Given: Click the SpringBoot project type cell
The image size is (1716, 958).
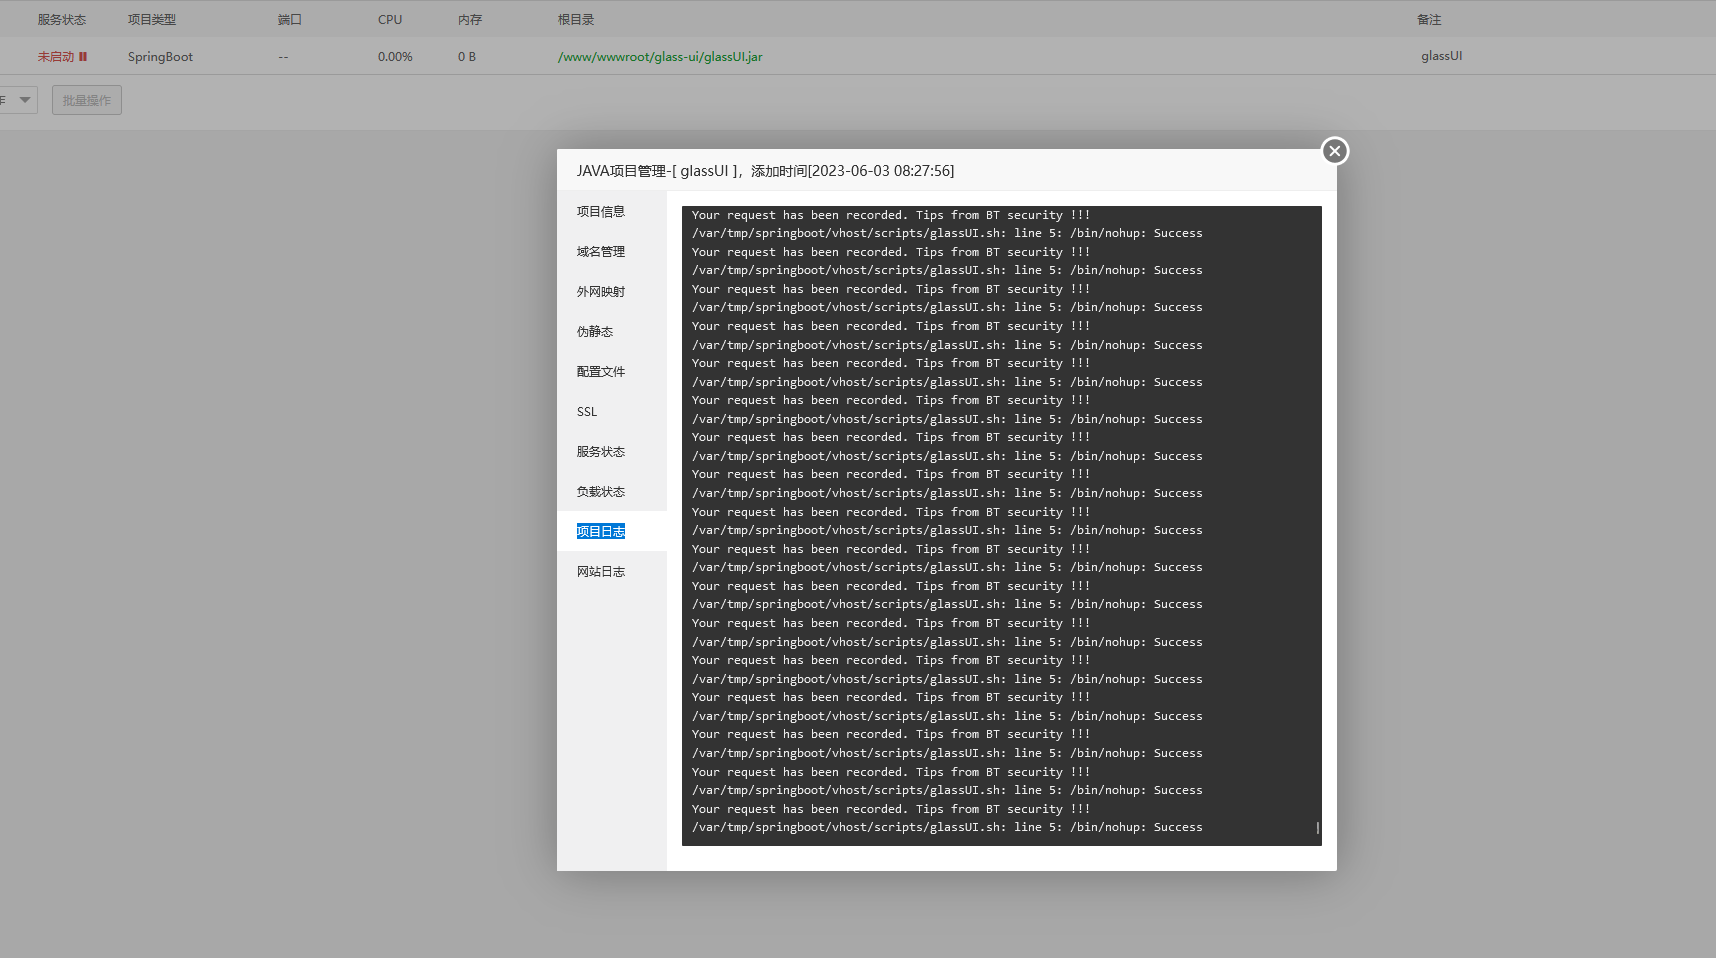Looking at the screenshot, I should [x=160, y=57].
